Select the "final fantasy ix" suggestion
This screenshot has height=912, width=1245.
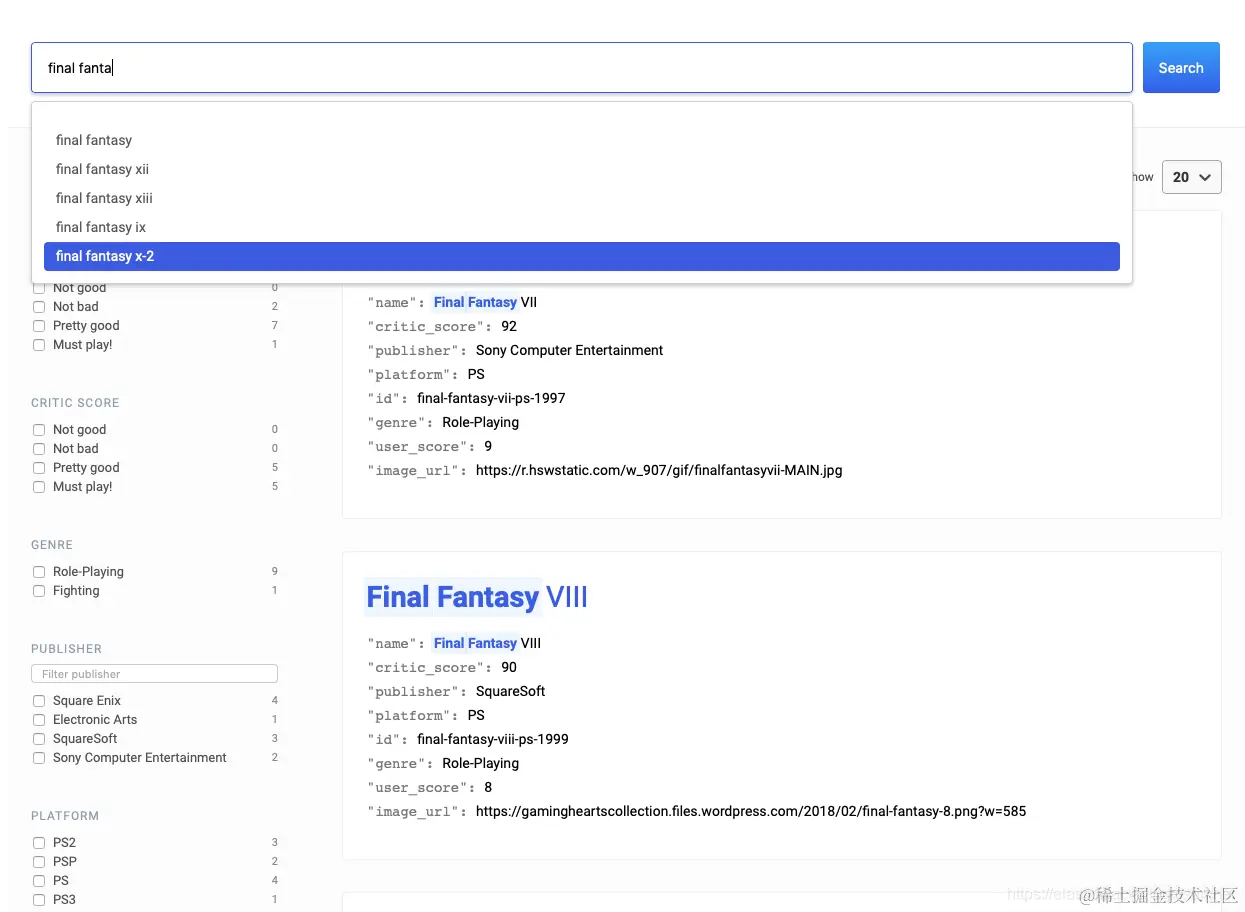(x=581, y=227)
